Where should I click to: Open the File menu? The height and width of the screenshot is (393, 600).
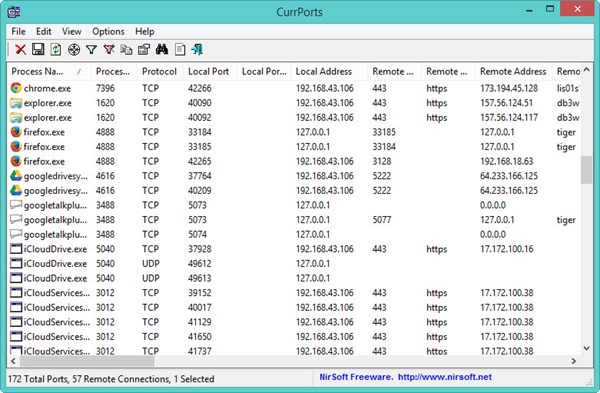(x=18, y=31)
